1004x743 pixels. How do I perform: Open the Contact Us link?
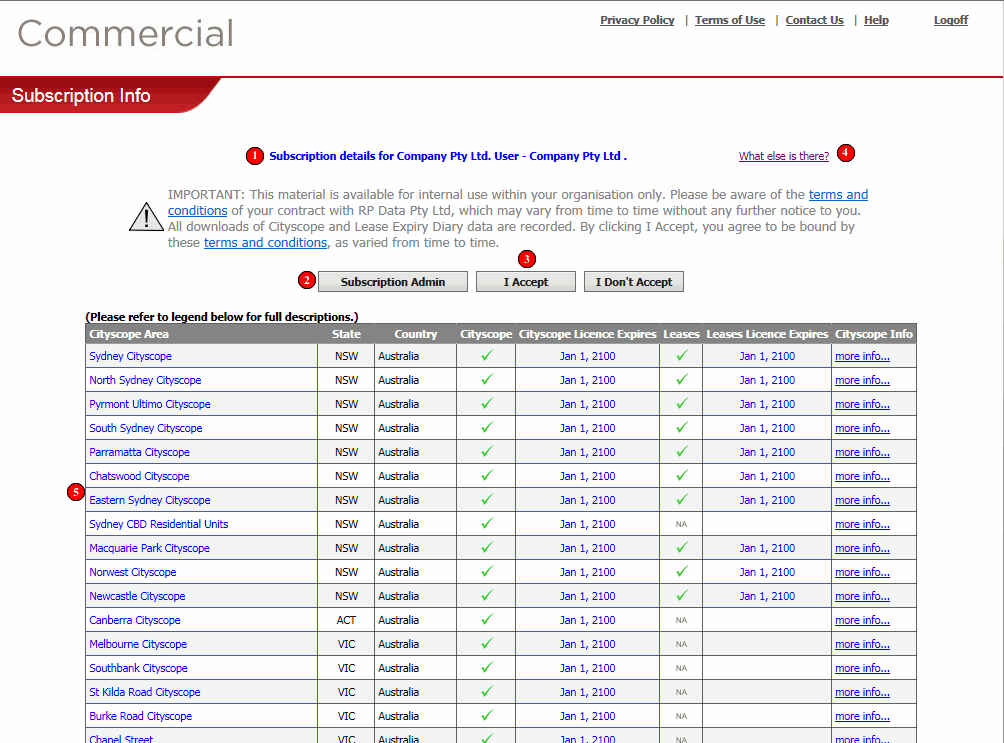pos(814,20)
